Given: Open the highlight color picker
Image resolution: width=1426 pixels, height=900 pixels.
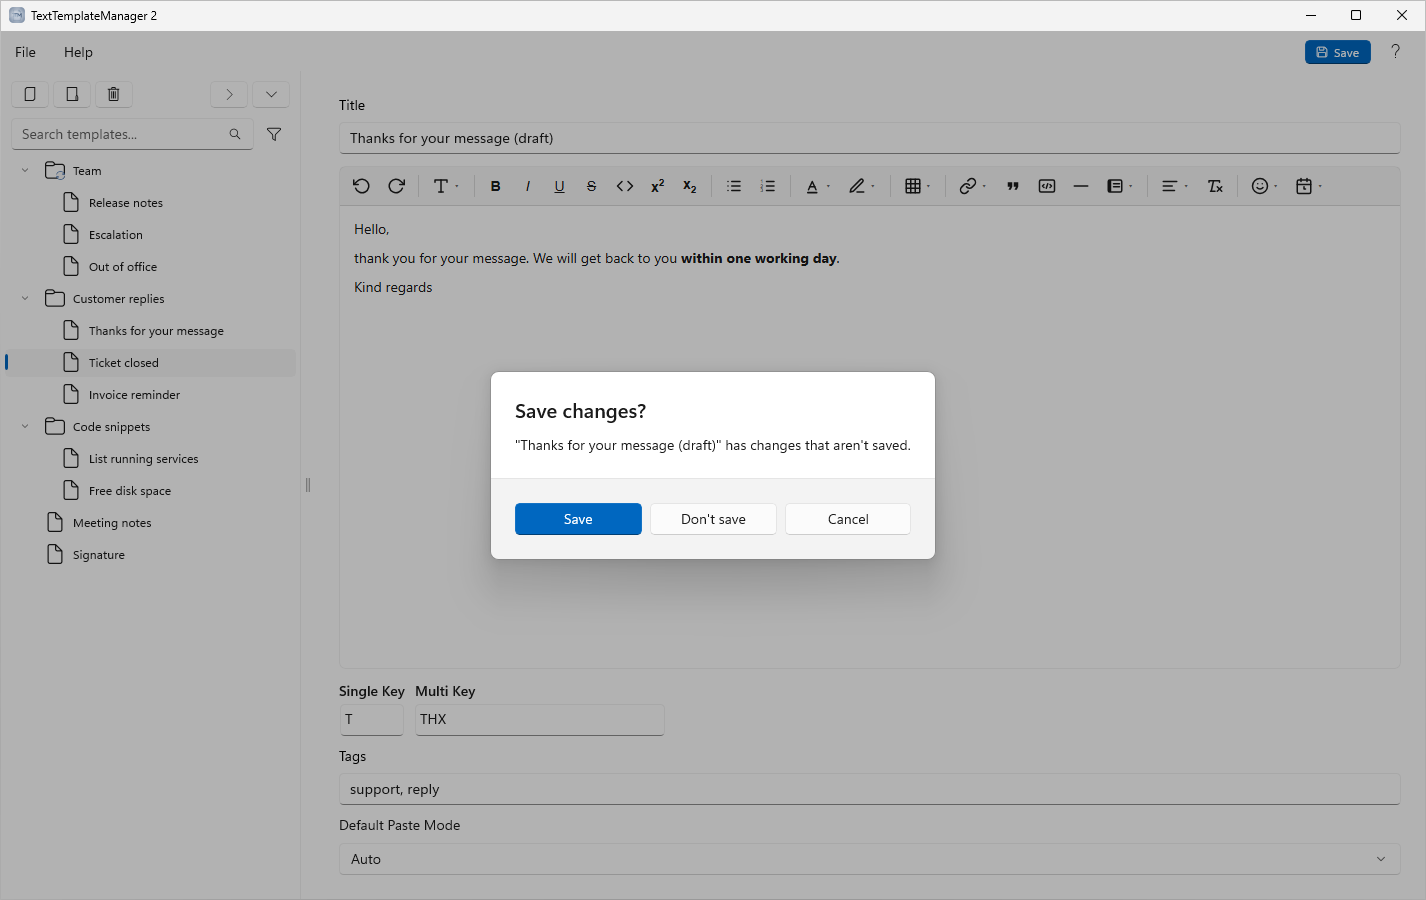Looking at the screenshot, I should pos(862,186).
